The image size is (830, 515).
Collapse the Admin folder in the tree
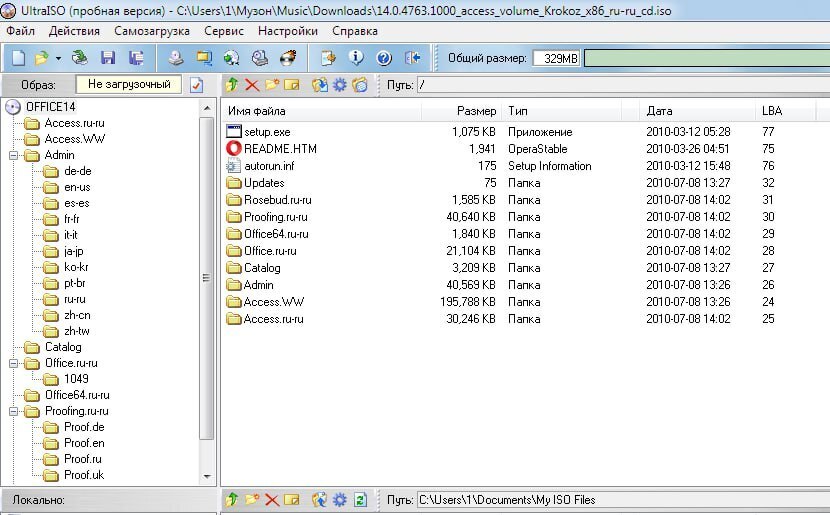click(x=13, y=156)
